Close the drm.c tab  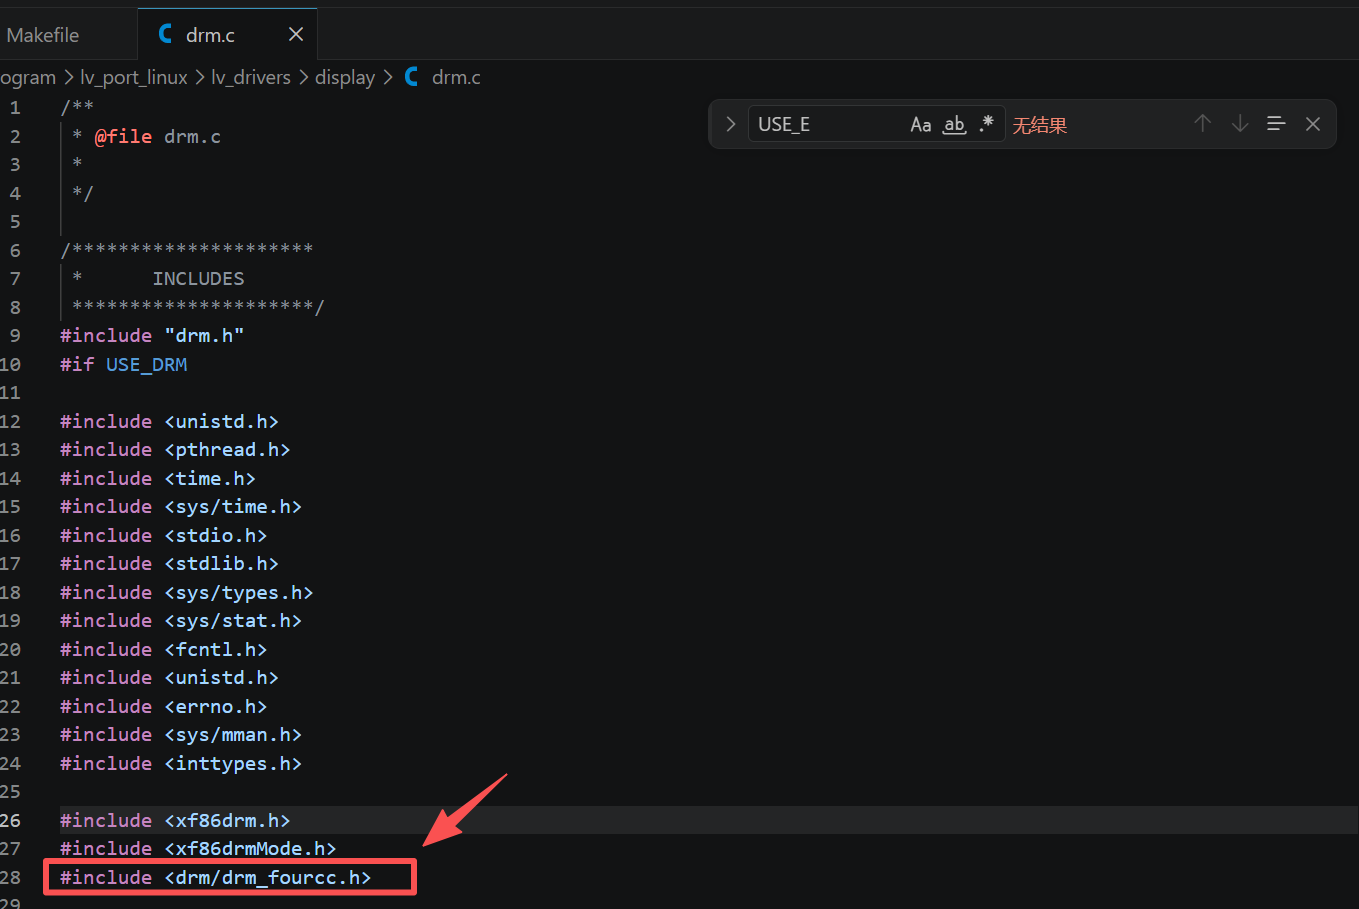point(296,35)
